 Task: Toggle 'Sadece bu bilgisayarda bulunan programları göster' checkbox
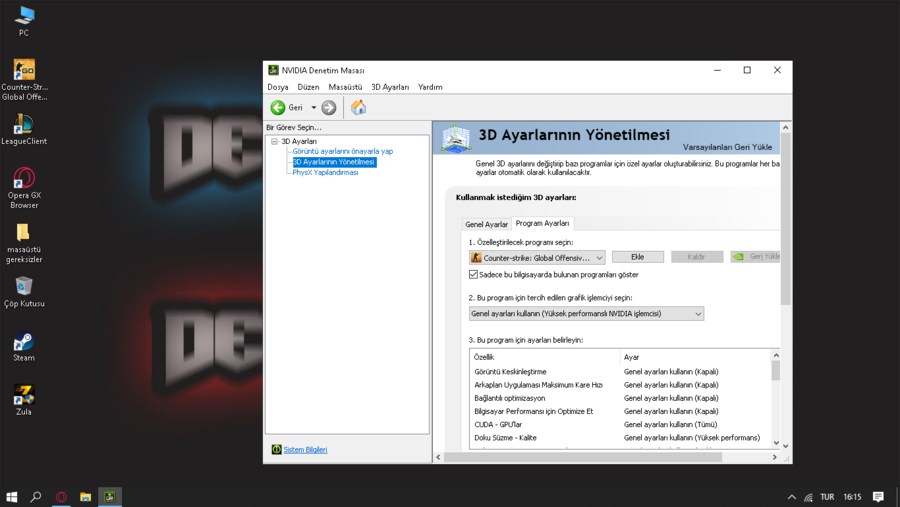point(474,274)
